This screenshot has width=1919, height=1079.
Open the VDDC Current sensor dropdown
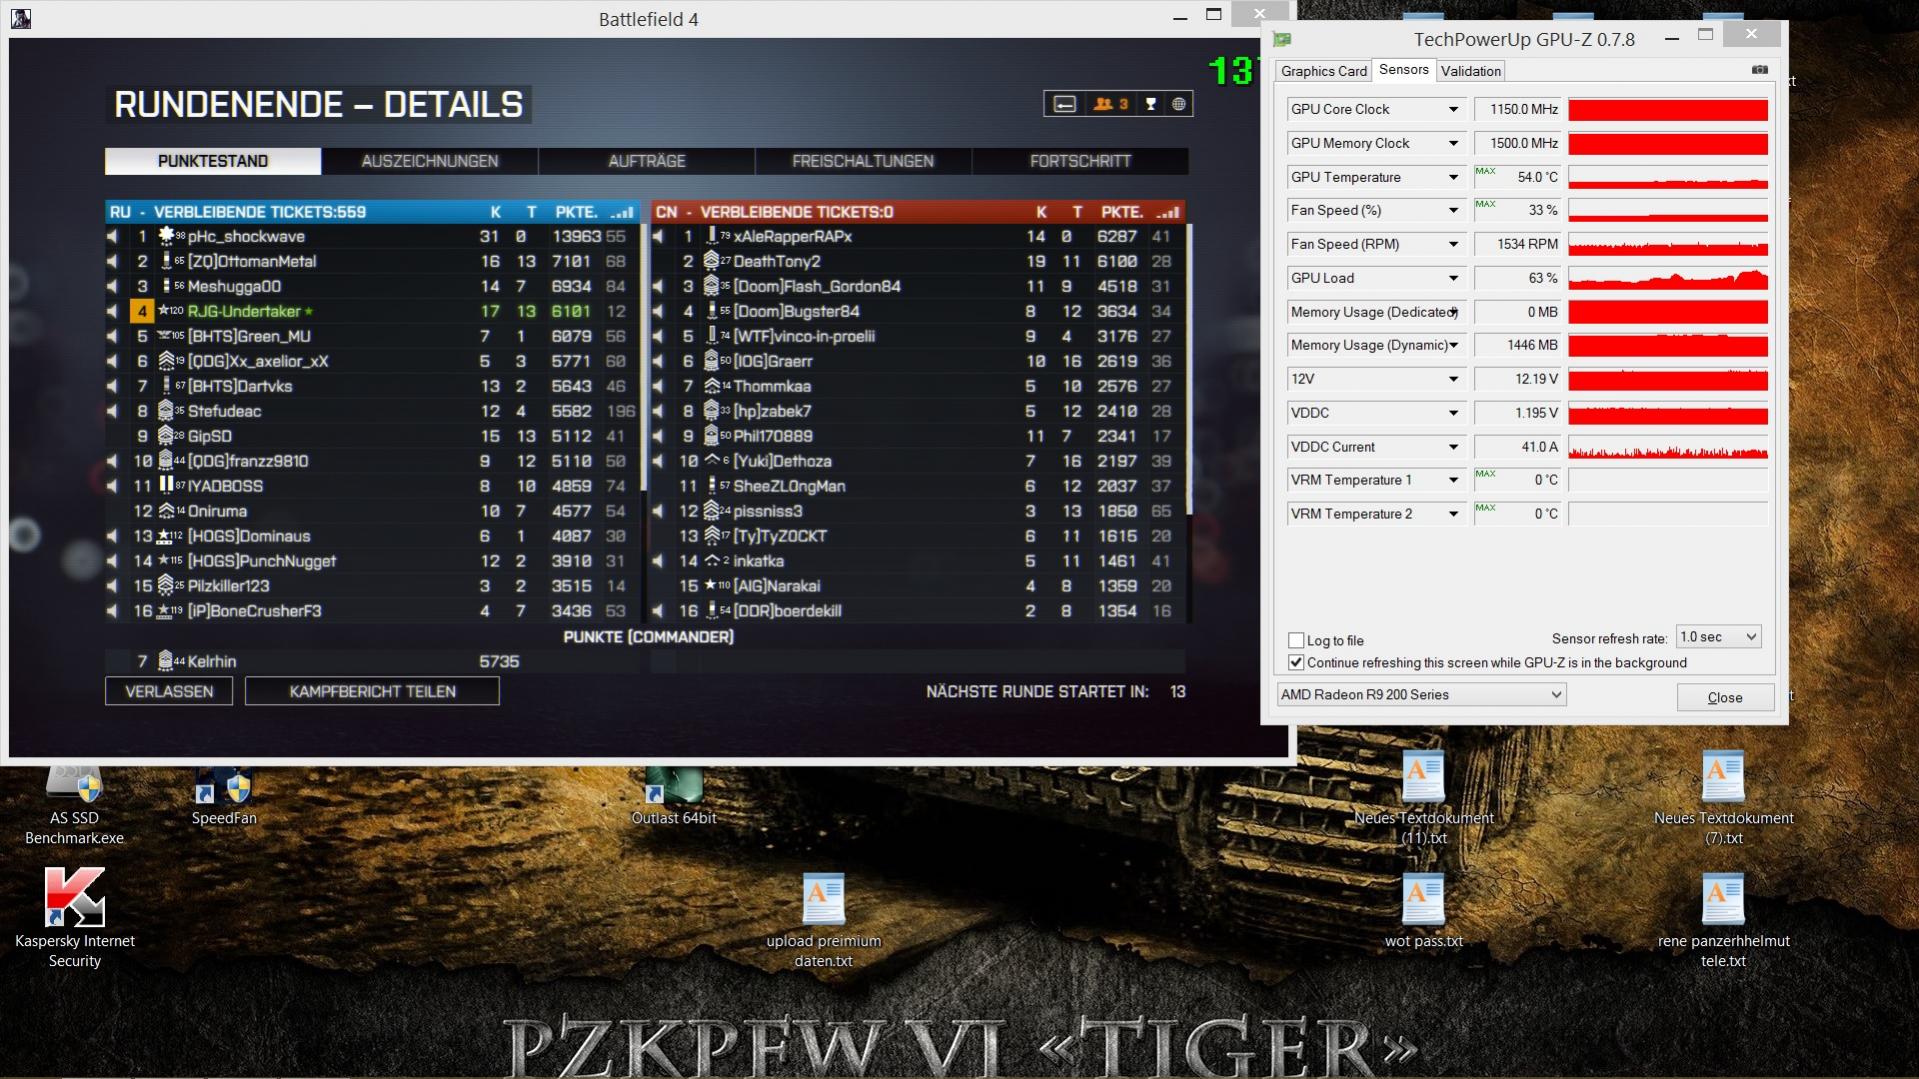[1453, 448]
